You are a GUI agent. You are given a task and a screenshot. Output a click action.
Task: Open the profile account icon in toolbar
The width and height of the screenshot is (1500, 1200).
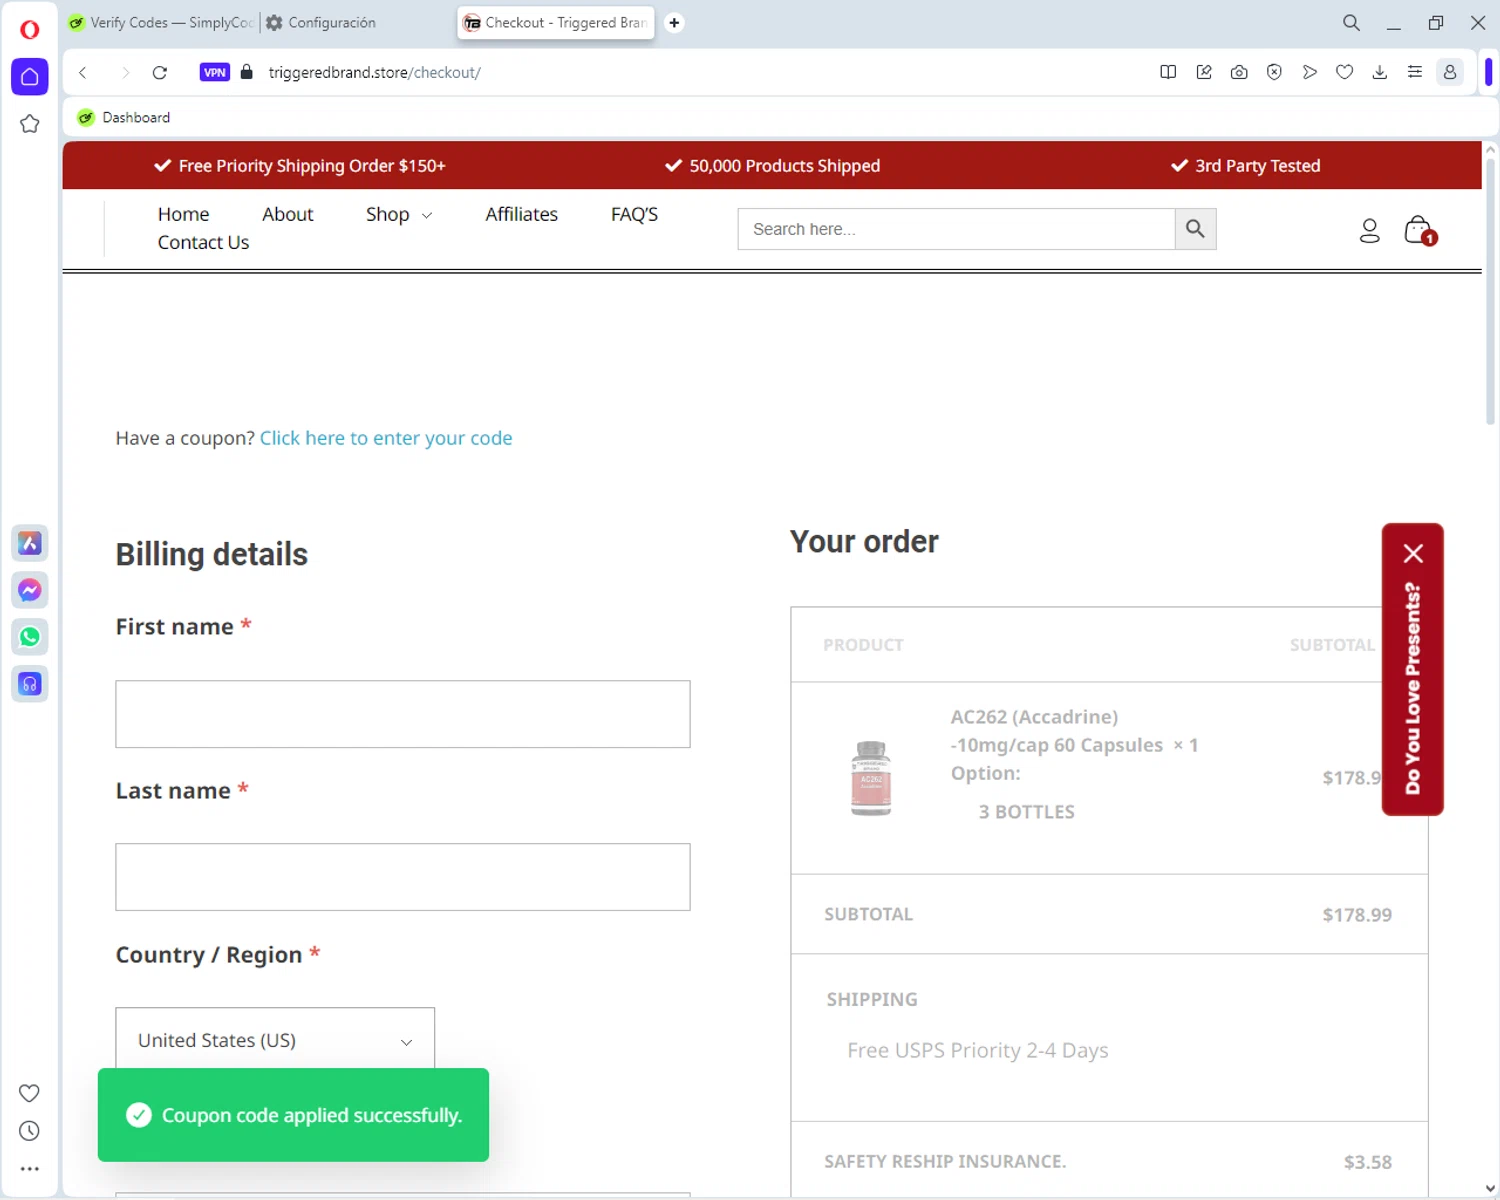point(1450,72)
